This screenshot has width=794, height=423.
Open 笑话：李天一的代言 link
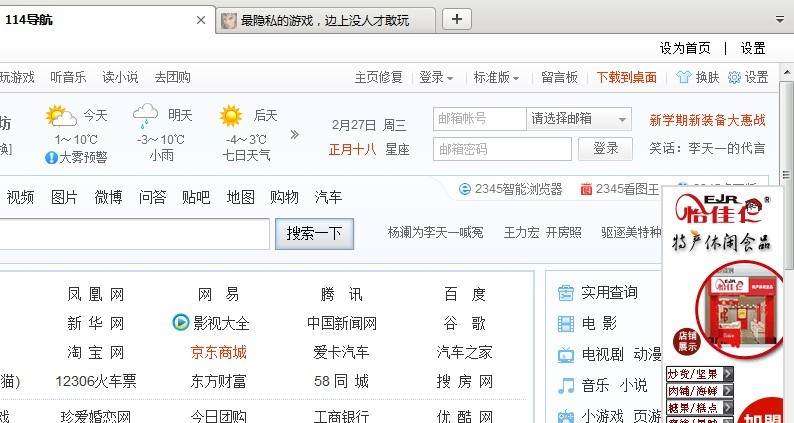tap(707, 148)
